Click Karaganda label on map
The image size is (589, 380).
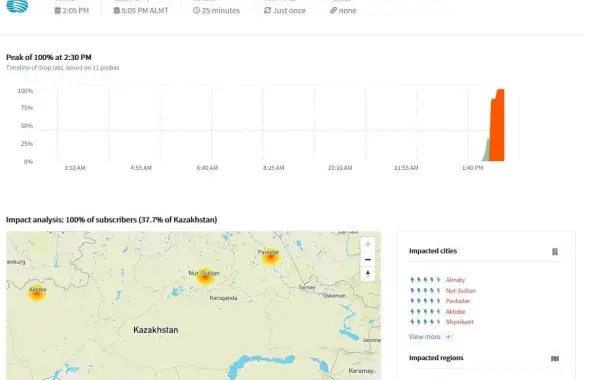pos(223,298)
